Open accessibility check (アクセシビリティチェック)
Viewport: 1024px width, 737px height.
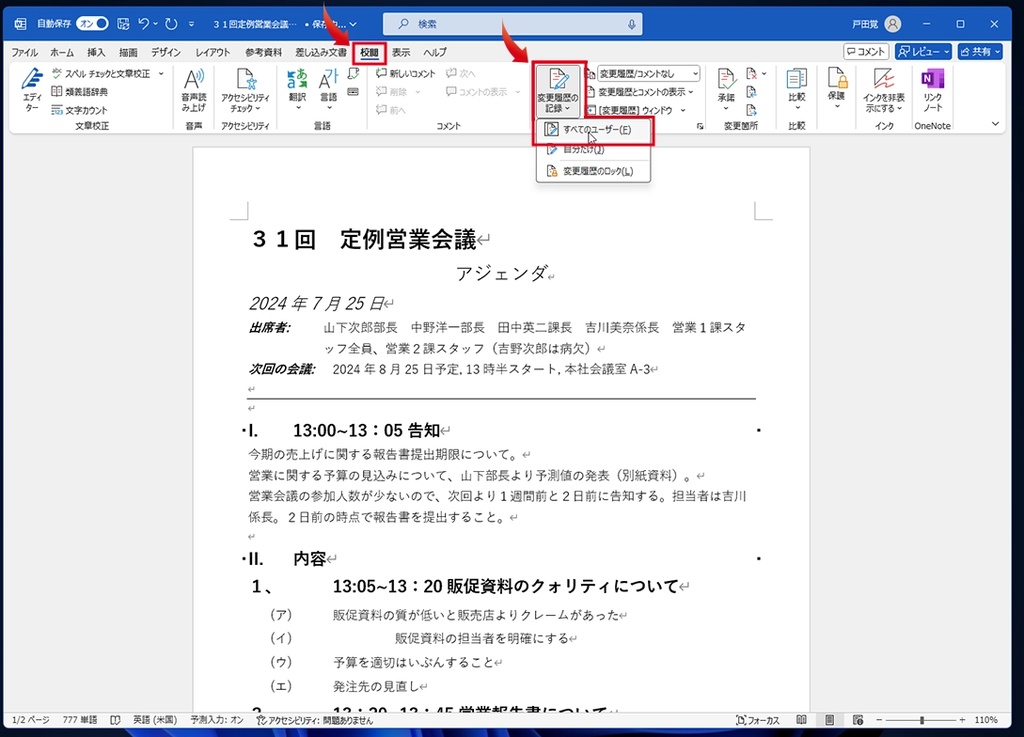pos(245,89)
